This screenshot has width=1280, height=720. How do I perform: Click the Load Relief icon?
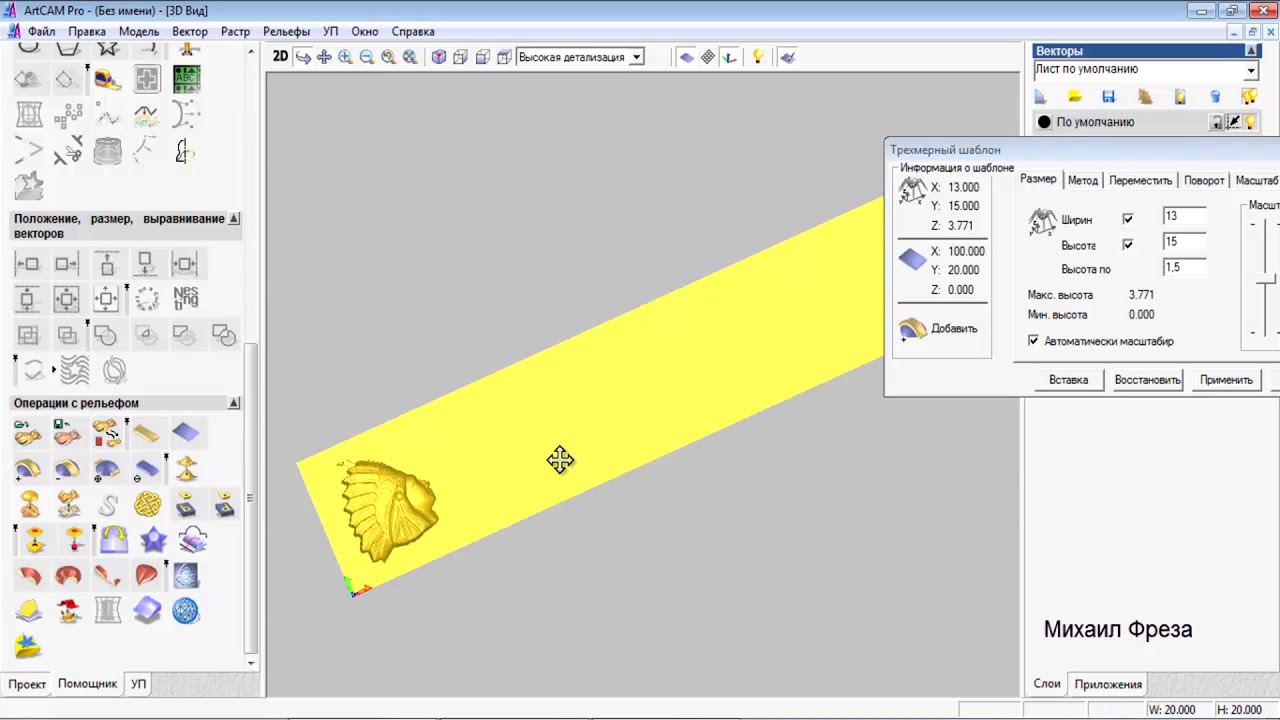pos(28,433)
